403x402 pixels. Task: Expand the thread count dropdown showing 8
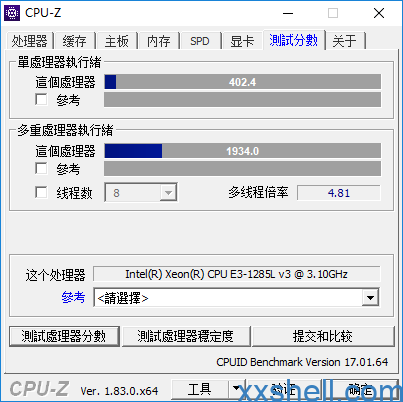168,192
